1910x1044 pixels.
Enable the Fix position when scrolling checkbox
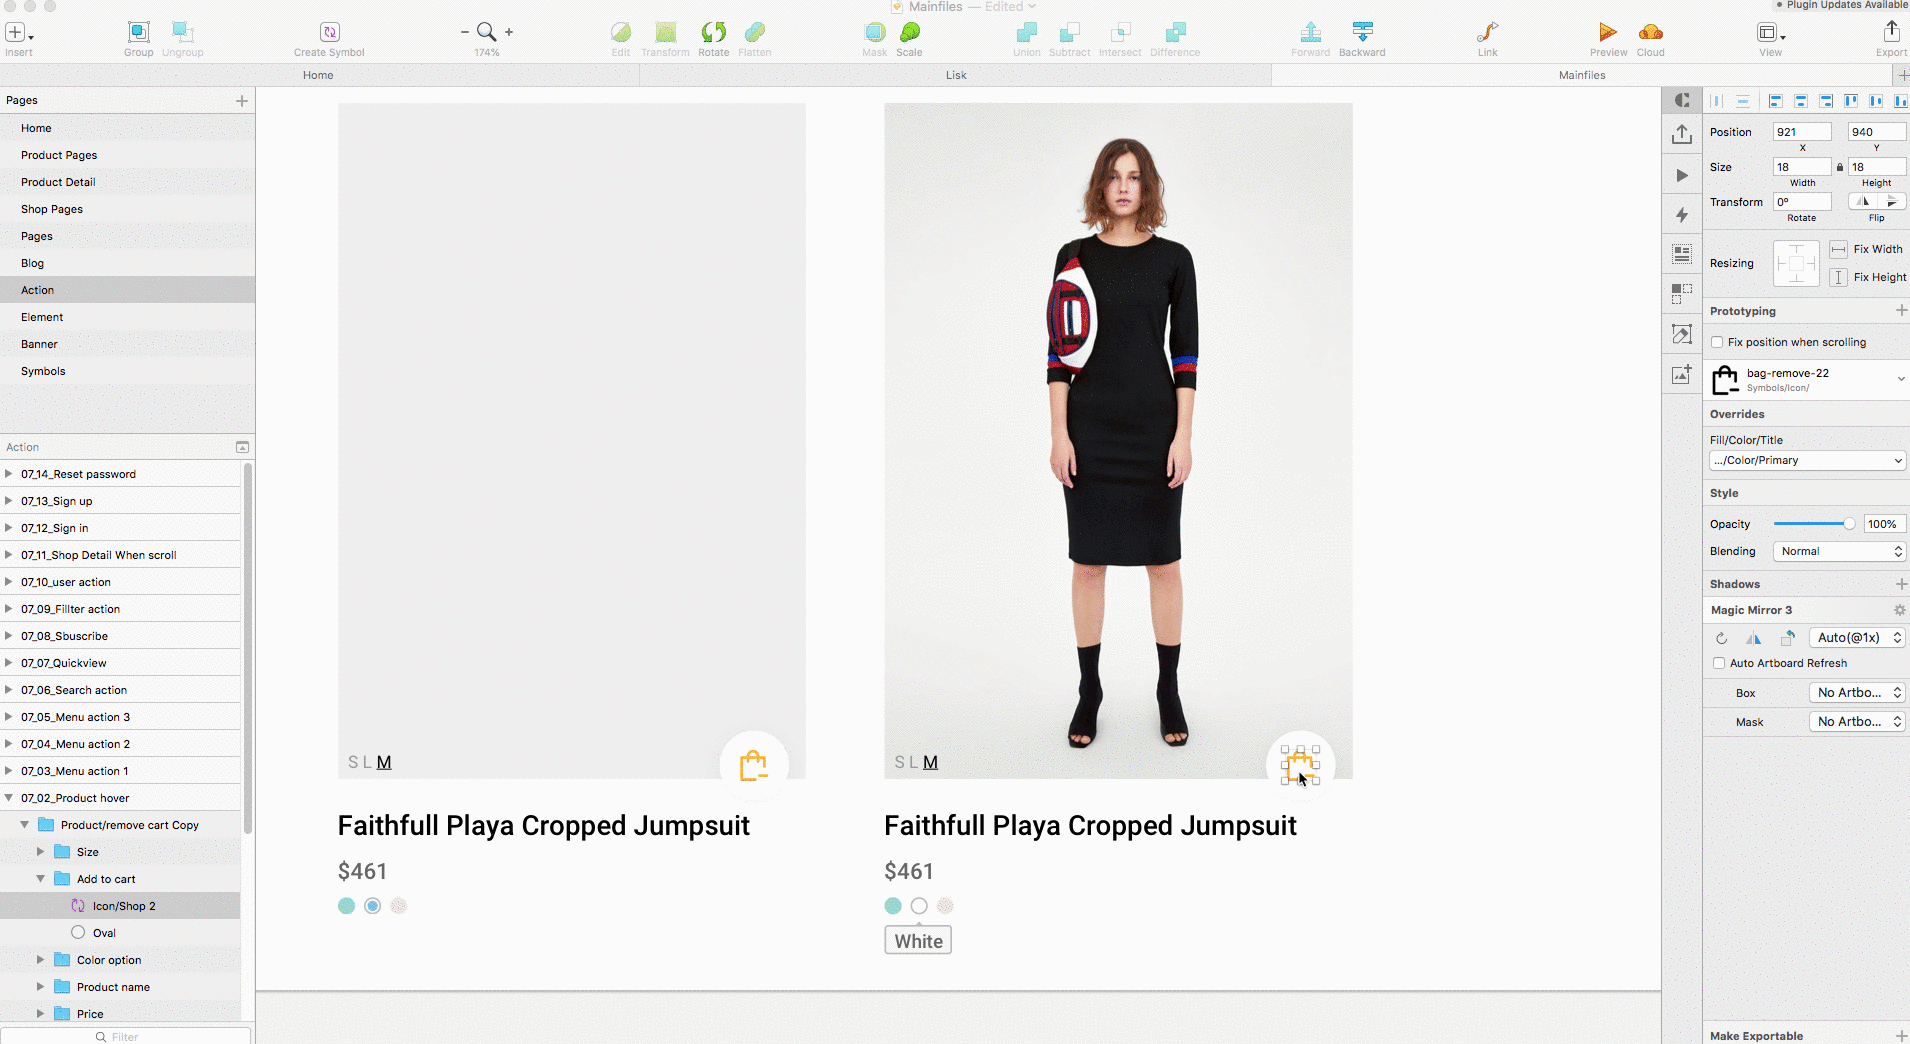tap(1717, 342)
